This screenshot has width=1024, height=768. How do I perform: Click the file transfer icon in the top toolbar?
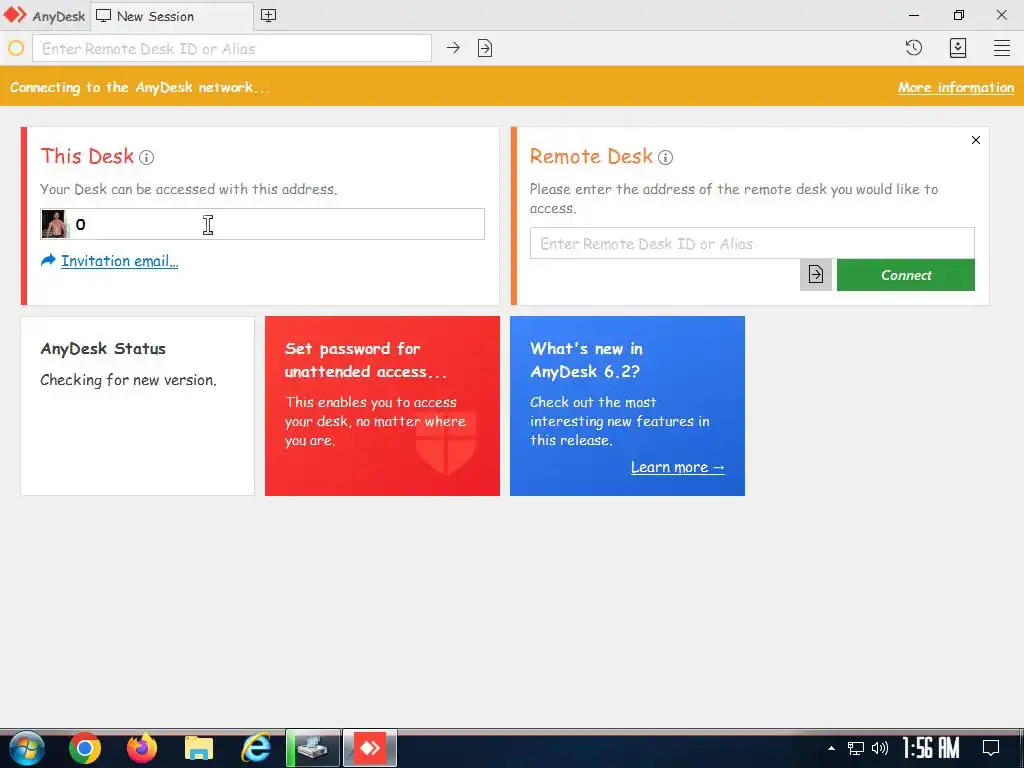485,48
